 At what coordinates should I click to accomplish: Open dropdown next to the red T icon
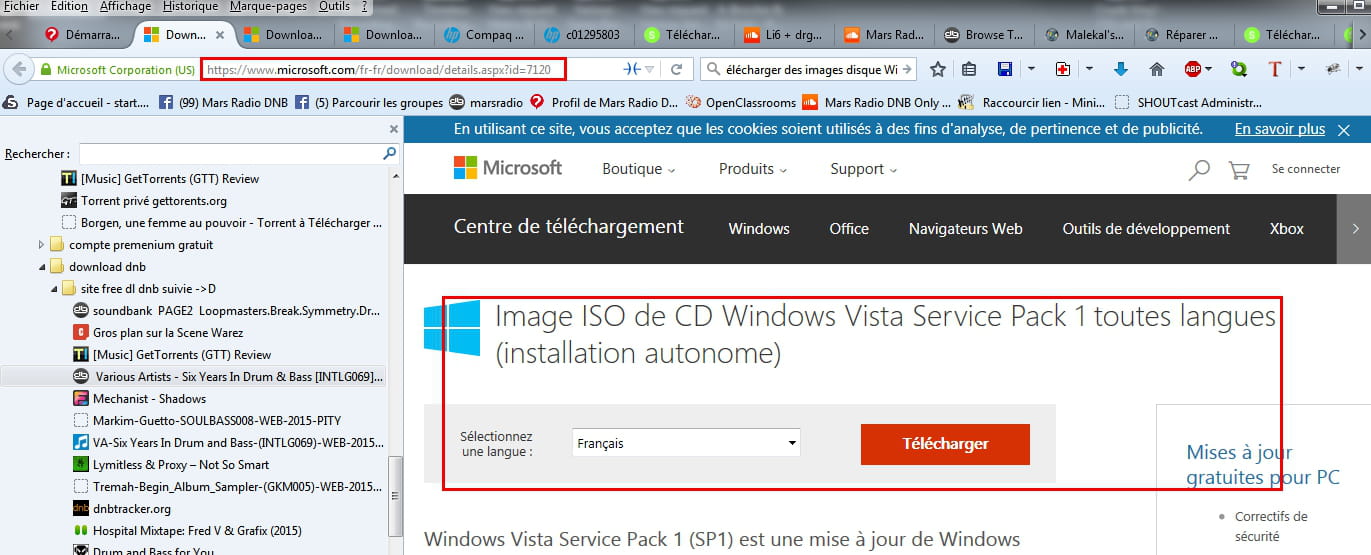click(1300, 70)
